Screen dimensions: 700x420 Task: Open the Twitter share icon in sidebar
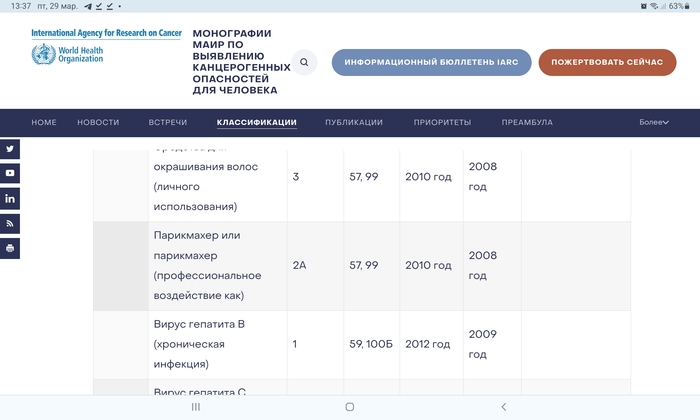pos(10,149)
